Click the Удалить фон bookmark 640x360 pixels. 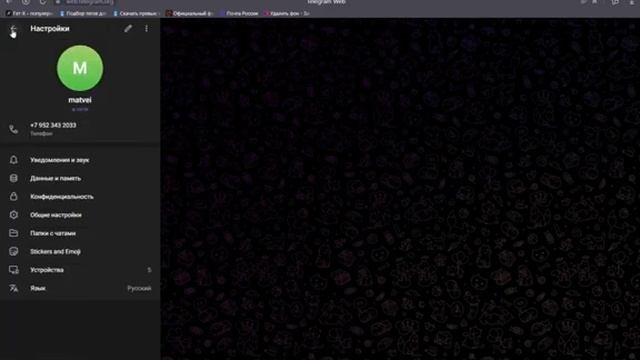click(x=287, y=13)
